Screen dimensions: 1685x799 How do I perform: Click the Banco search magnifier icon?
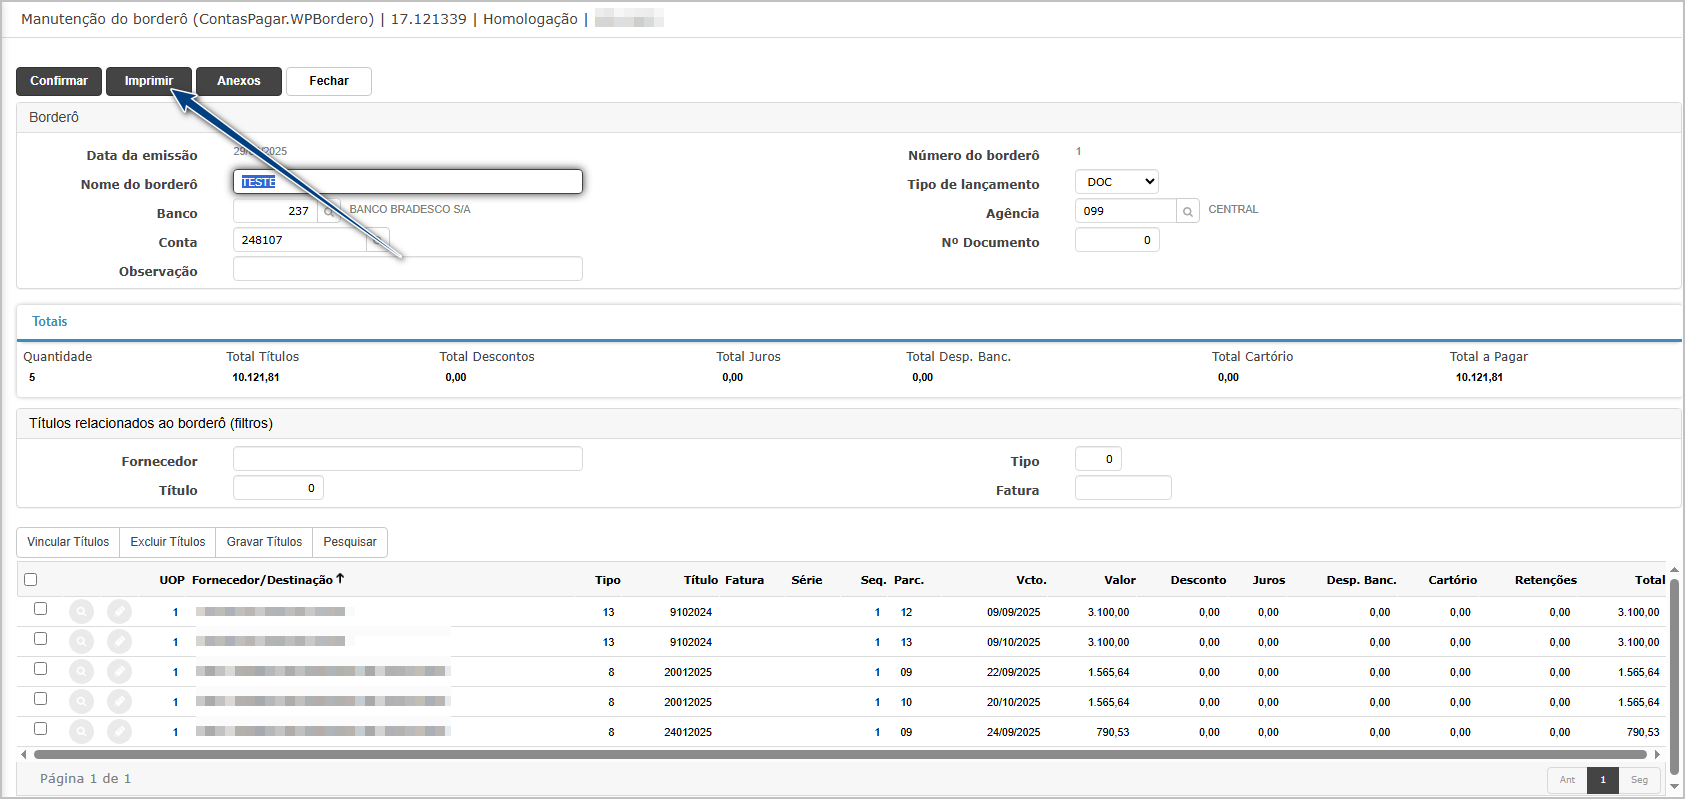tap(328, 212)
